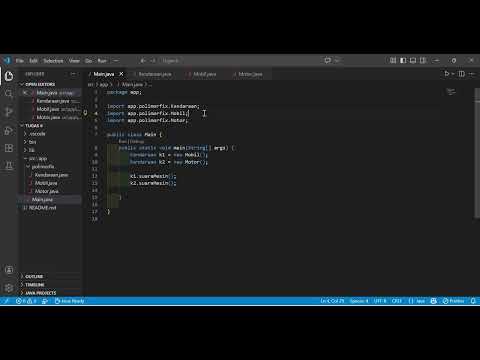This screenshot has height=360, width=480.
Task: Click the Java Ready status bar item
Action: tap(69, 301)
